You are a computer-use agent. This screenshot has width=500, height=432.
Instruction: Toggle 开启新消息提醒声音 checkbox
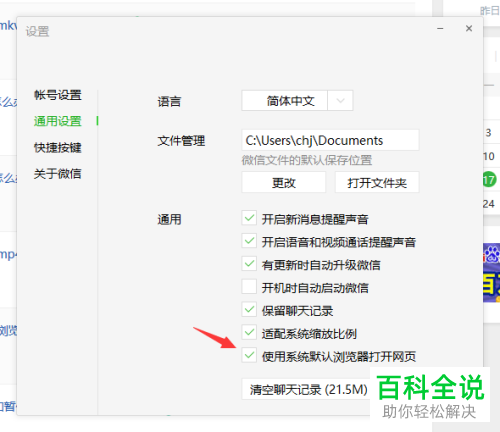tap(249, 218)
